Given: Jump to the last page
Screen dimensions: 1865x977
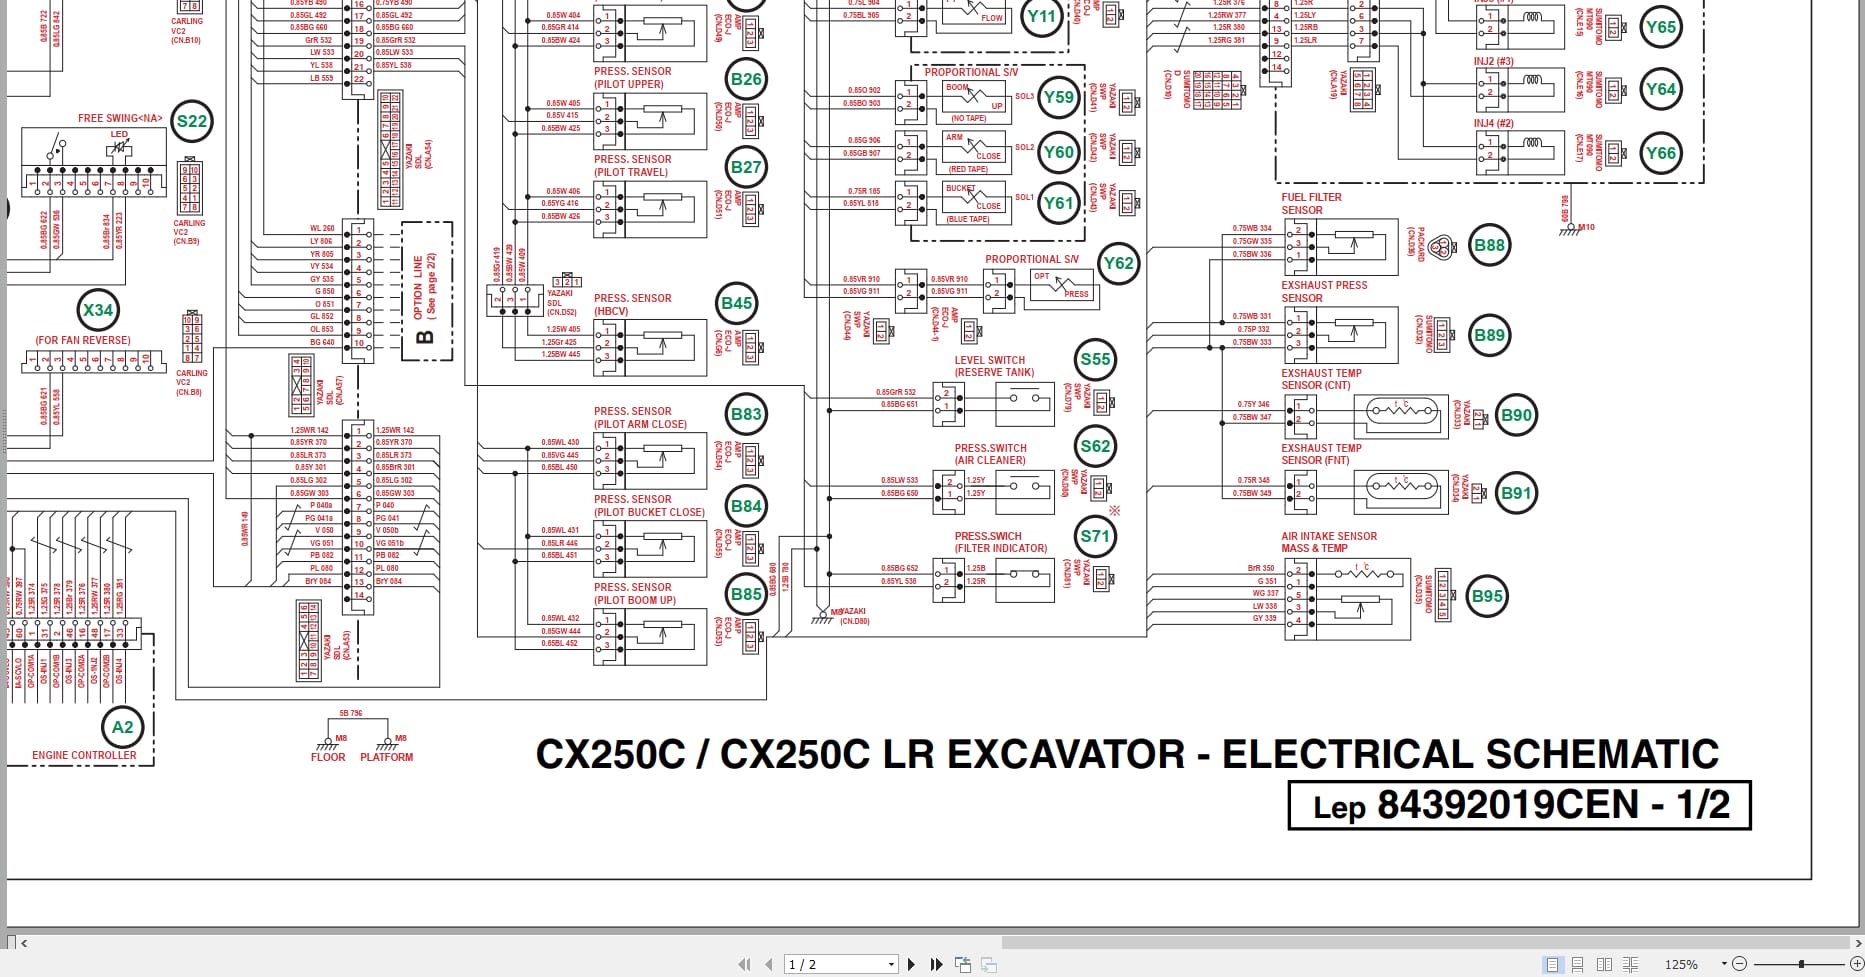Looking at the screenshot, I should tap(936, 964).
